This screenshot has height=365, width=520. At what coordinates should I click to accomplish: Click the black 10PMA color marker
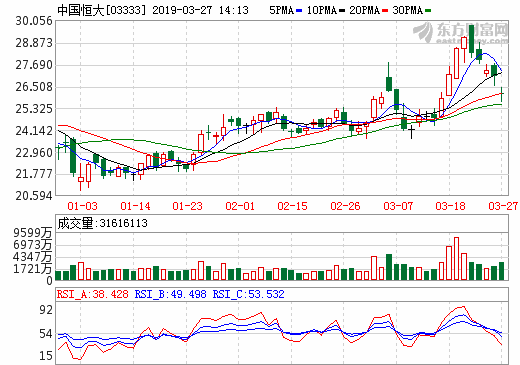tap(342, 11)
